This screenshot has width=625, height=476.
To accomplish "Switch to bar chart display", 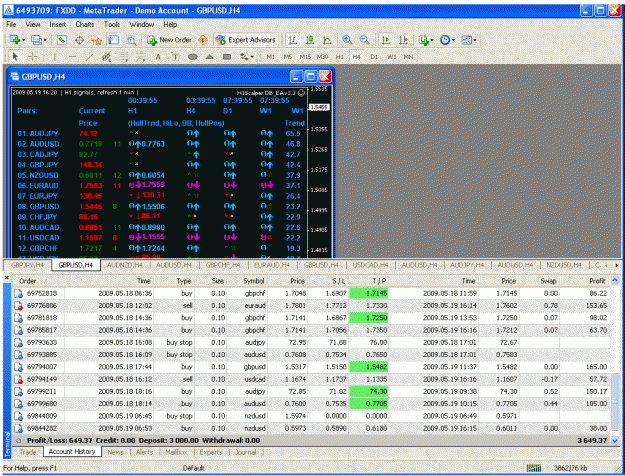I will (x=293, y=40).
